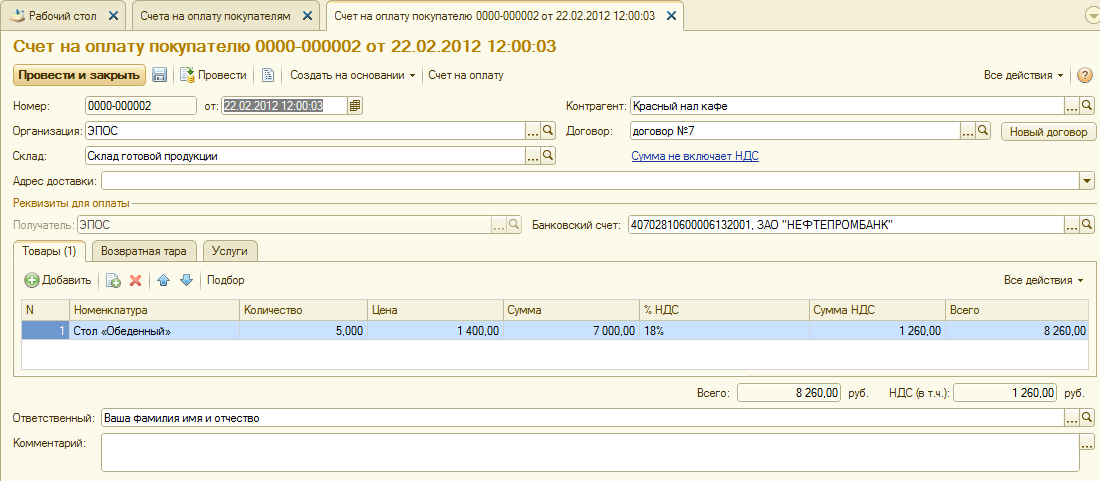Open top Все действия menu

click(1024, 75)
